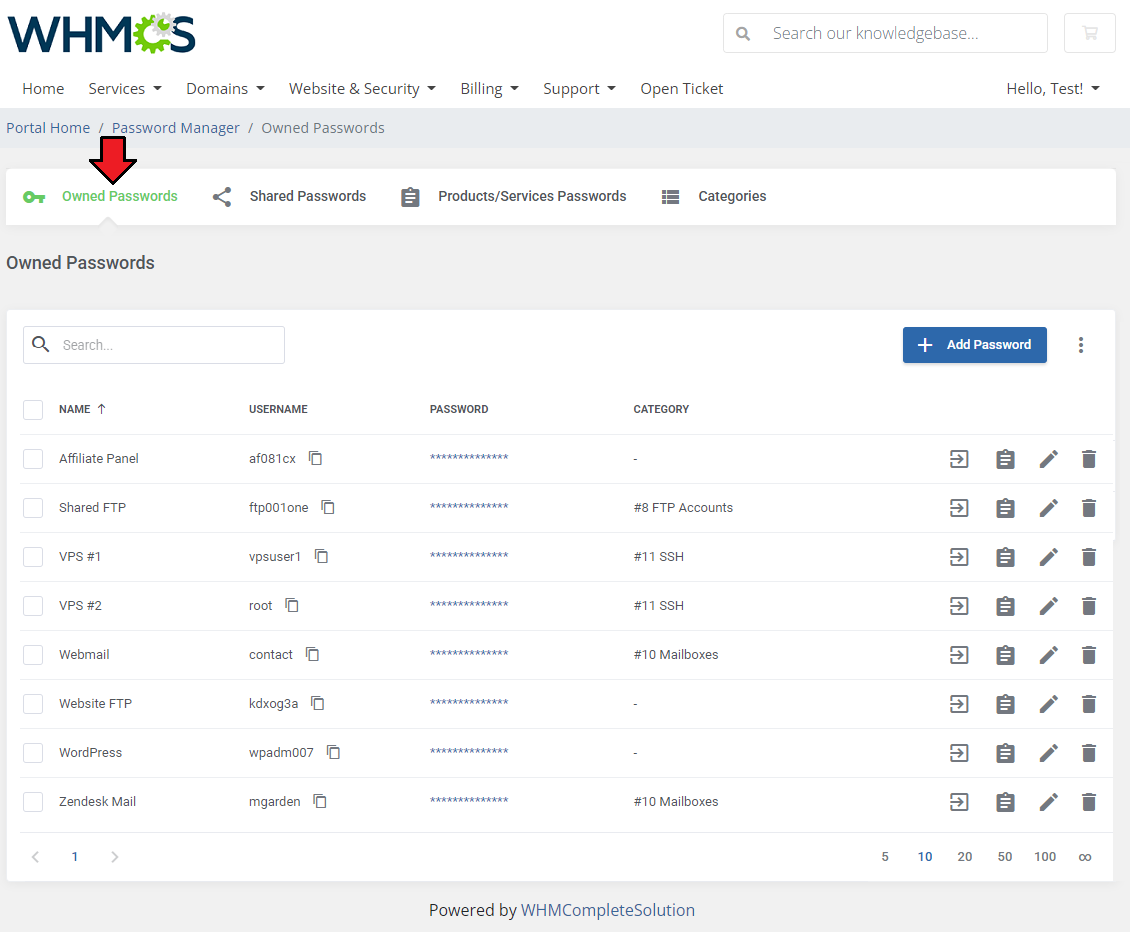
Task: Click the WHMCS logo
Action: tap(102, 33)
